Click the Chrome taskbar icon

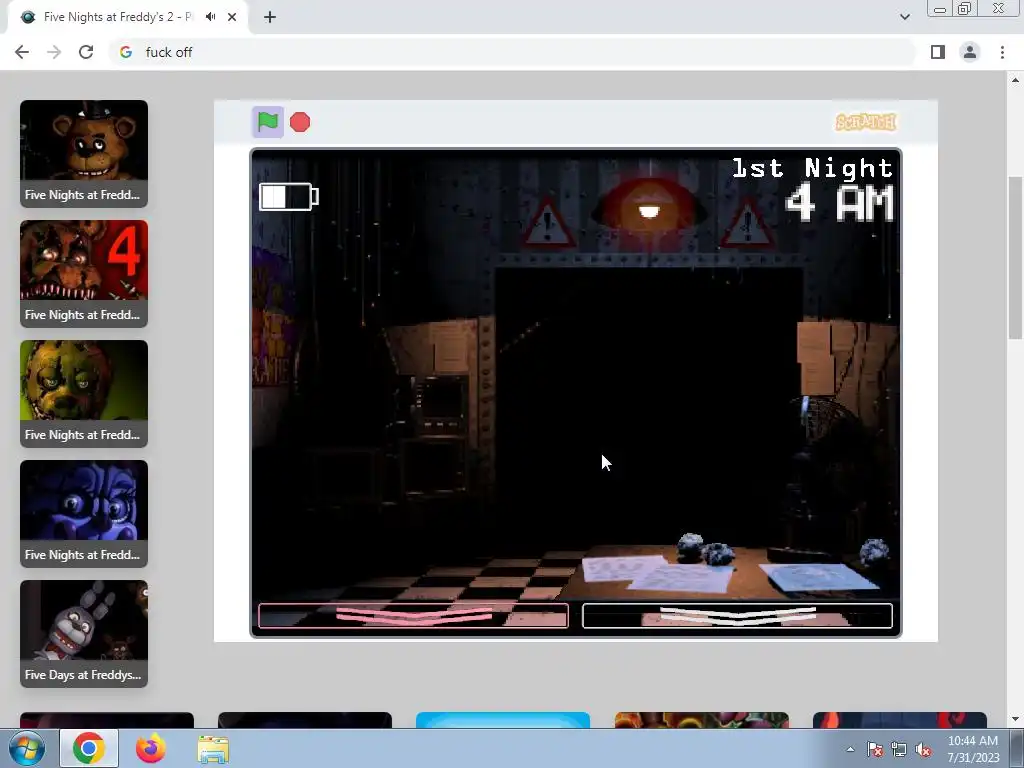89,748
